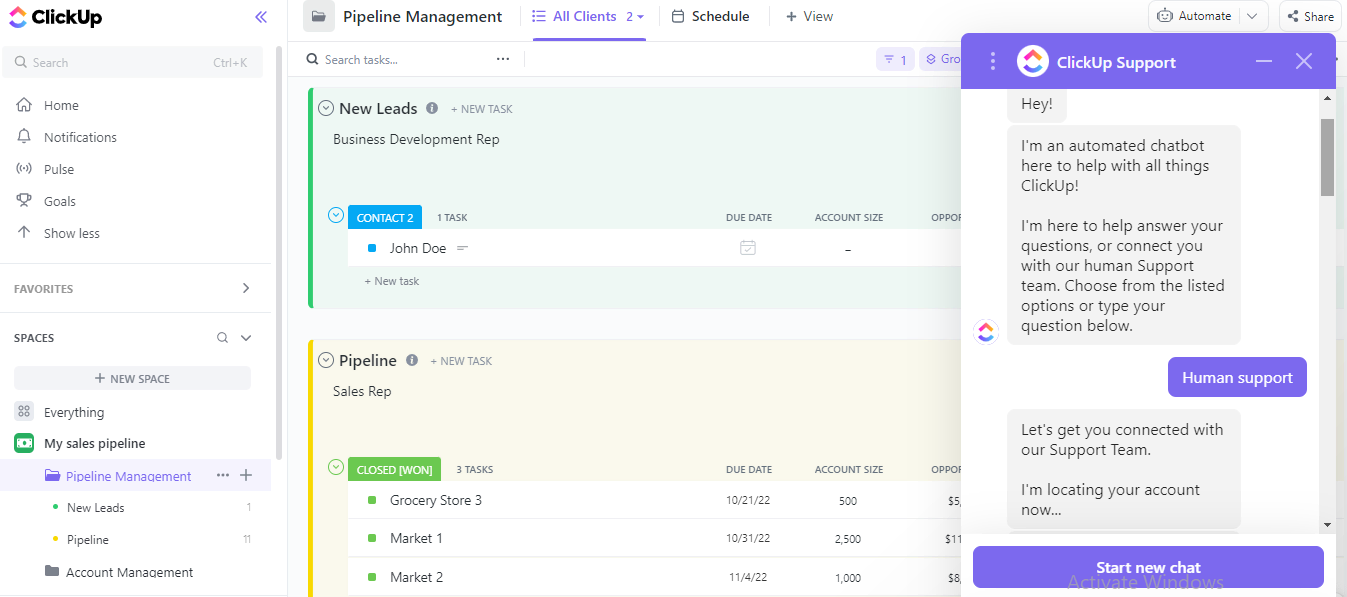
Task: Click Market 1 status color square
Action: tap(372, 538)
